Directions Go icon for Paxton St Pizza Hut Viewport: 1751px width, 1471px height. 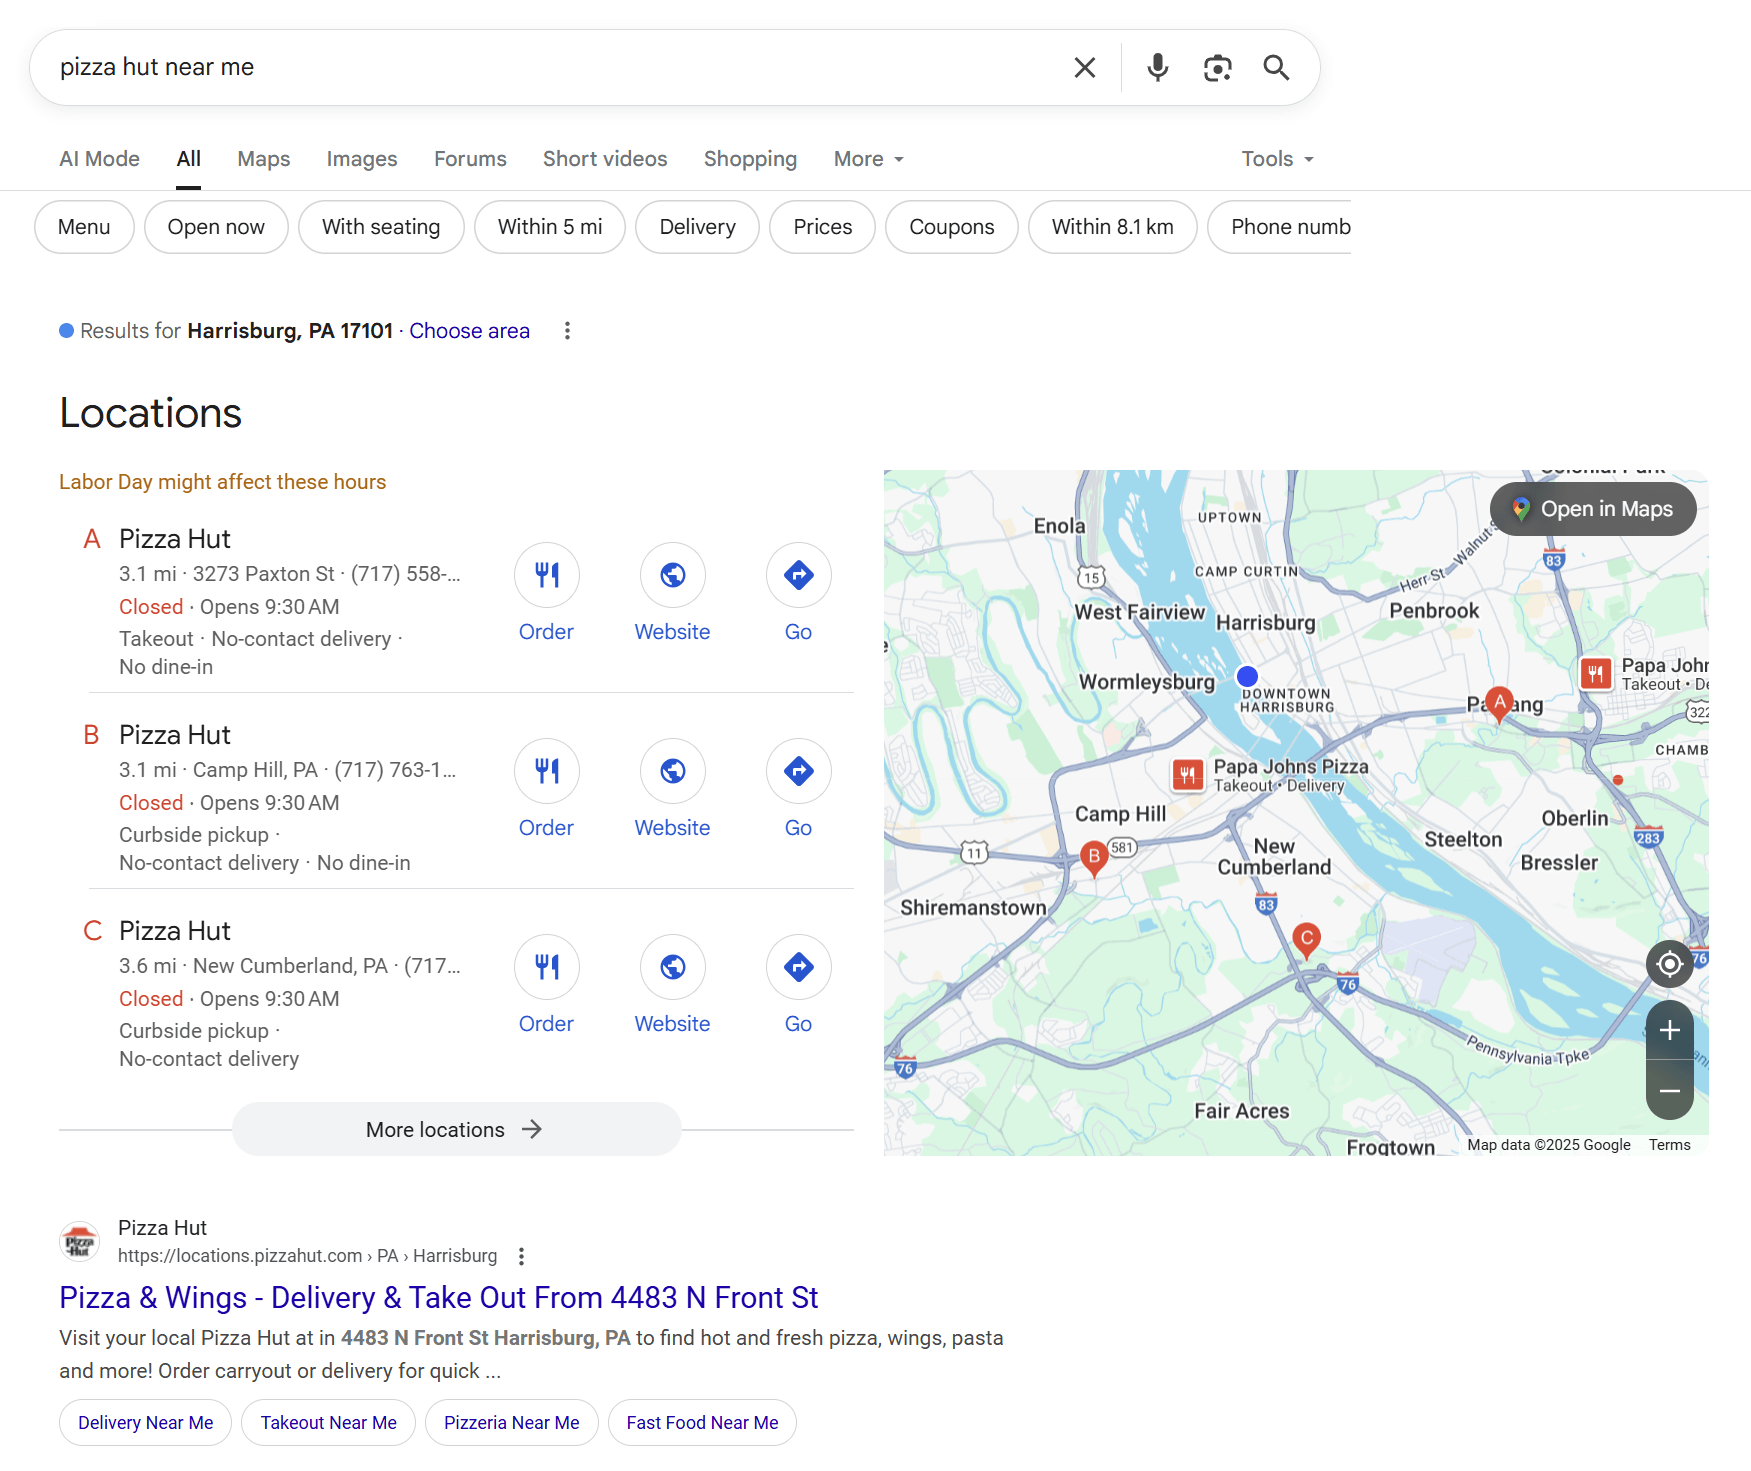click(798, 575)
